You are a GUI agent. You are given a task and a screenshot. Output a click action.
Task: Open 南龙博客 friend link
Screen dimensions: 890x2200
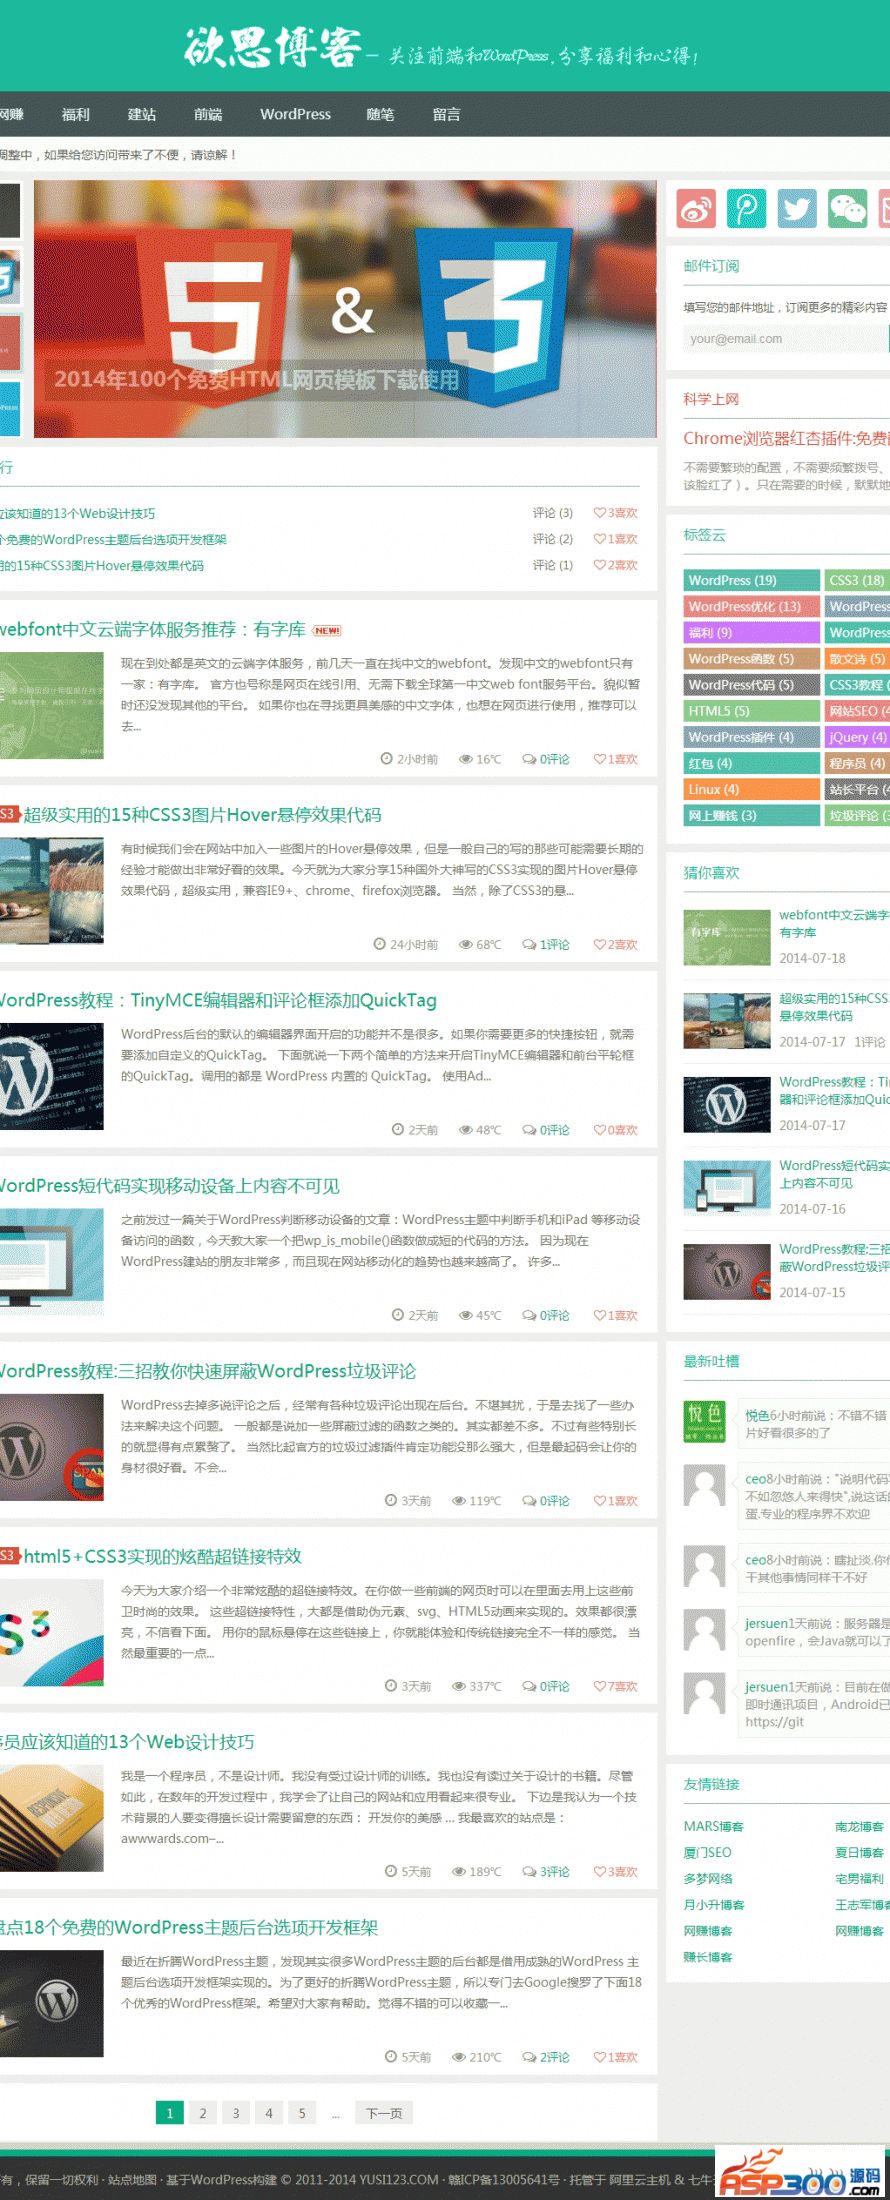pos(859,1826)
